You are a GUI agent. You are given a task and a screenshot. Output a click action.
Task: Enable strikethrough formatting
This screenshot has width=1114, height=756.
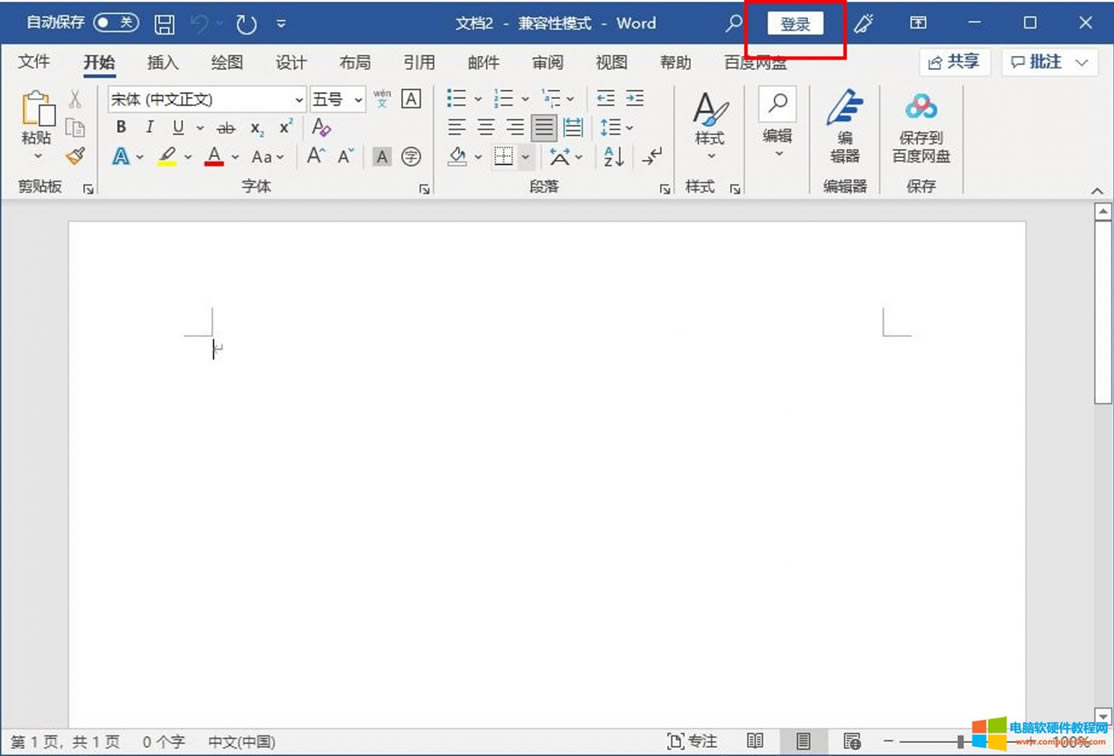(227, 127)
